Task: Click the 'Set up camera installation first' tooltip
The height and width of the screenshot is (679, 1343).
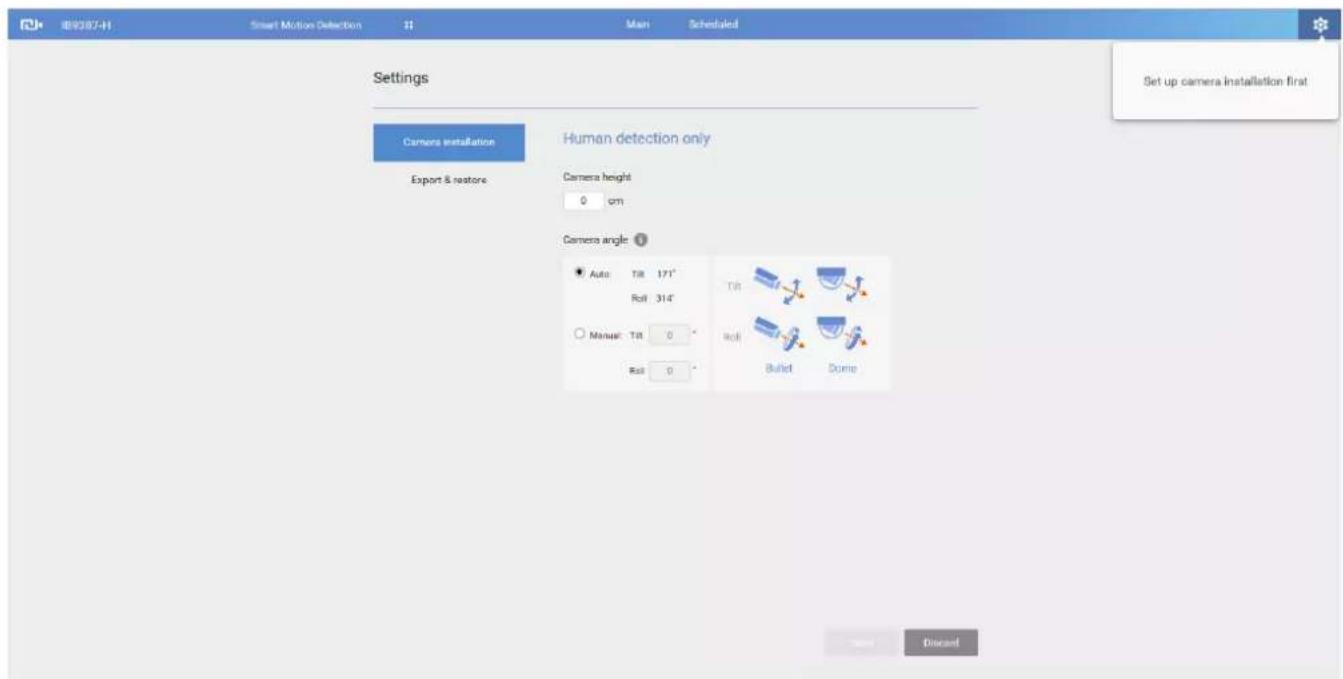Action: pyautogui.click(x=1226, y=82)
